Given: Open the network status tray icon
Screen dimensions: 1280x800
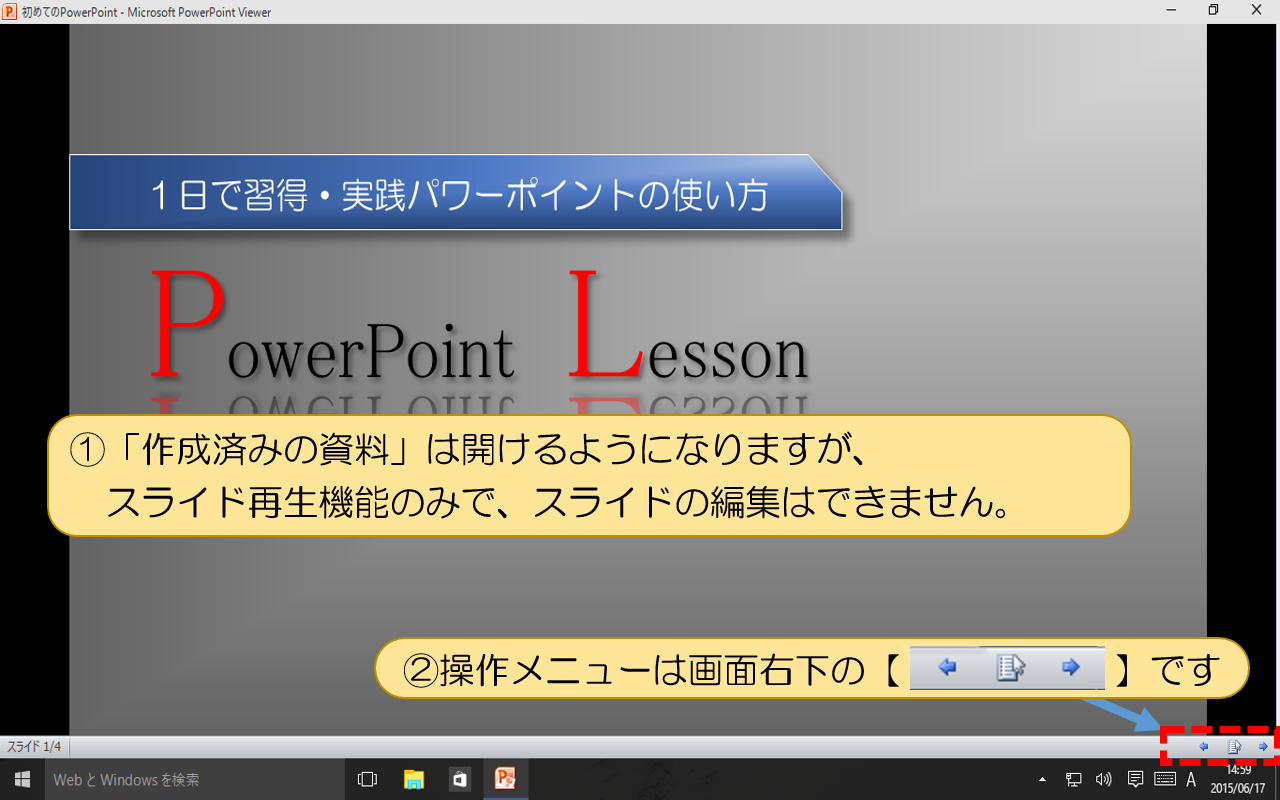Looking at the screenshot, I should [x=1074, y=779].
